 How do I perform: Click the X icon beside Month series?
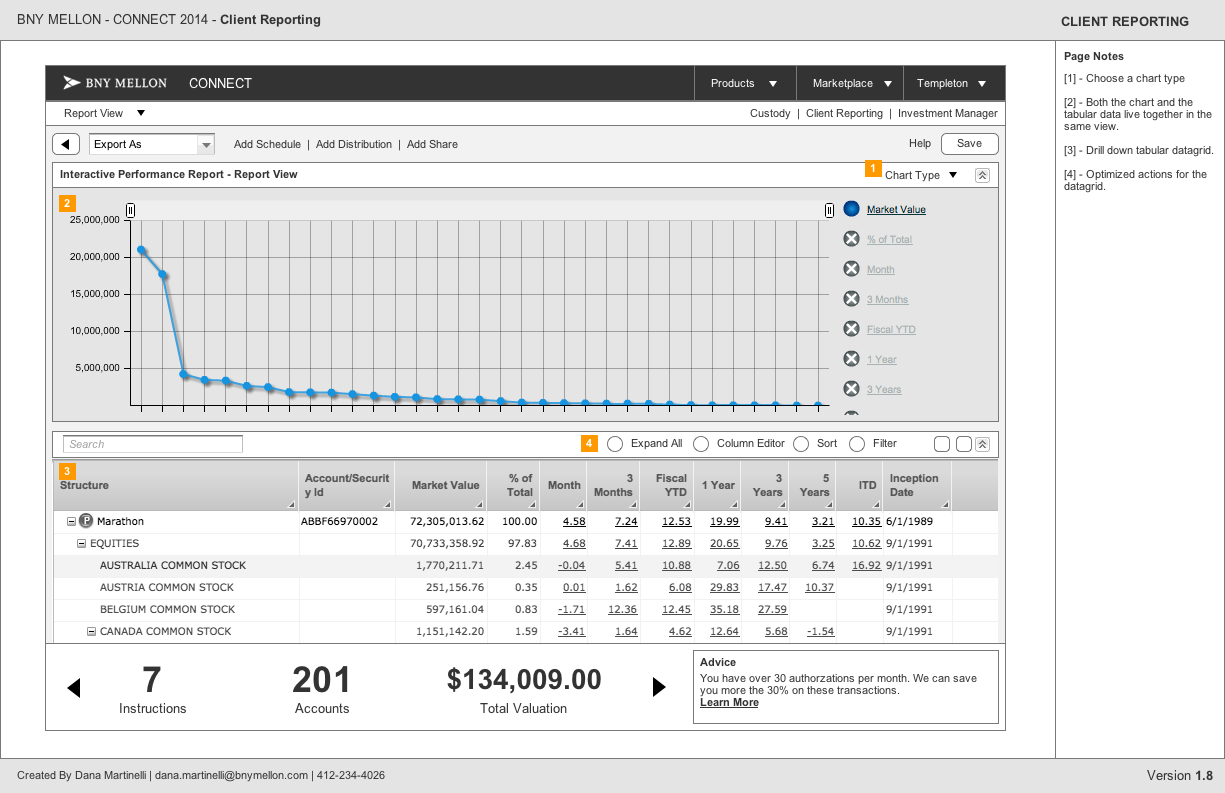851,269
